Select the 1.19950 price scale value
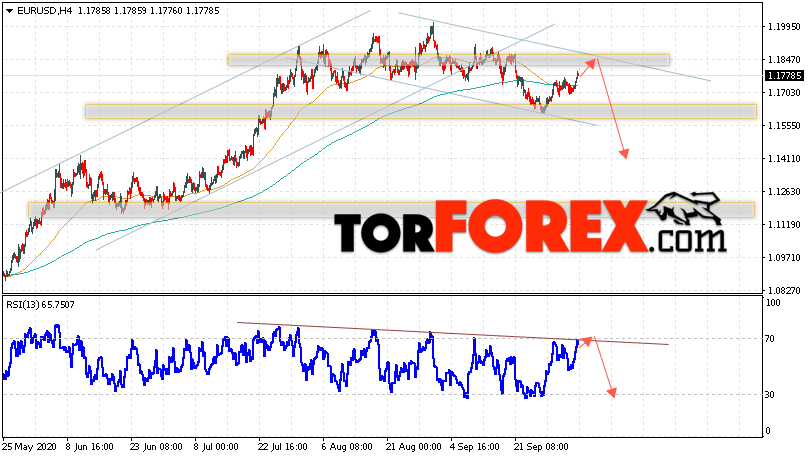808x458 pixels. (784, 27)
